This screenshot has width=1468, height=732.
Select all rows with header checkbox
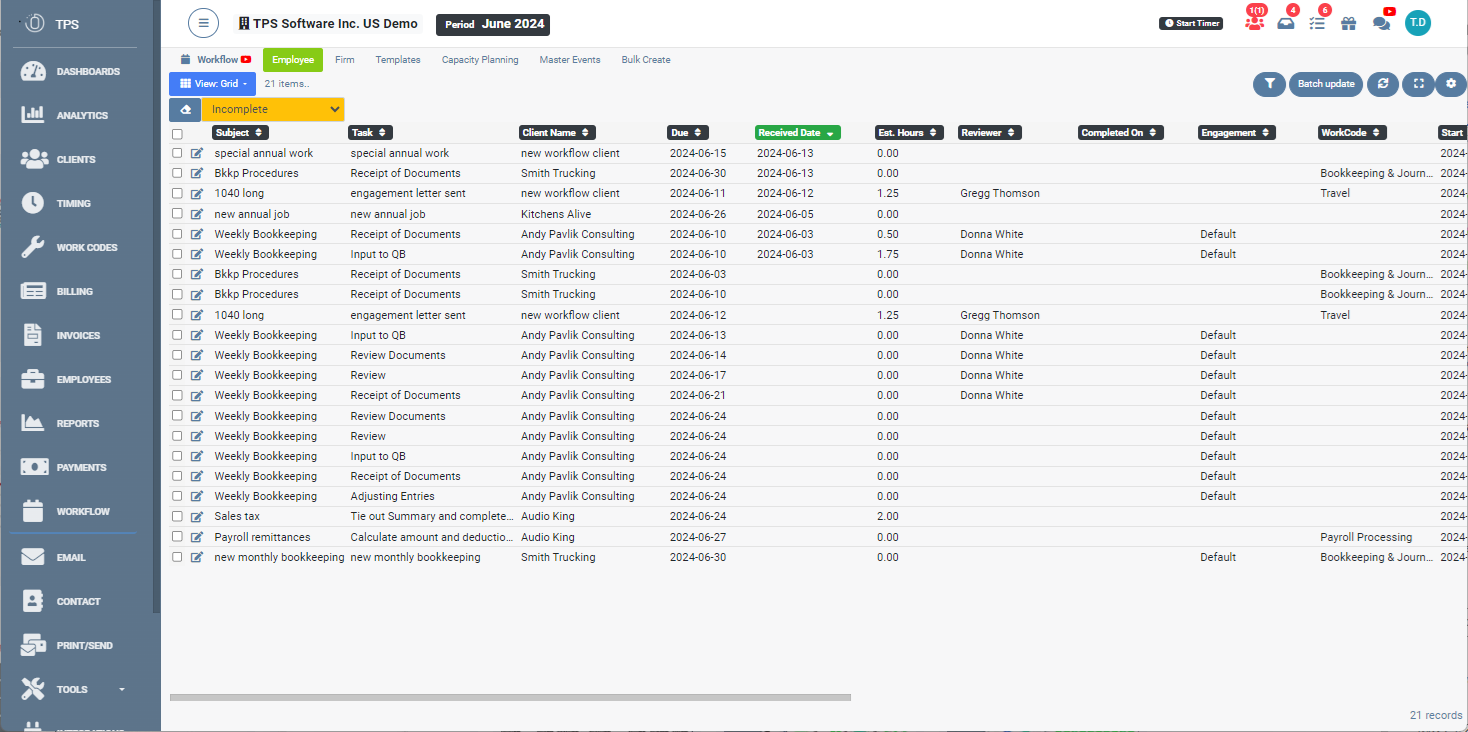click(x=177, y=133)
